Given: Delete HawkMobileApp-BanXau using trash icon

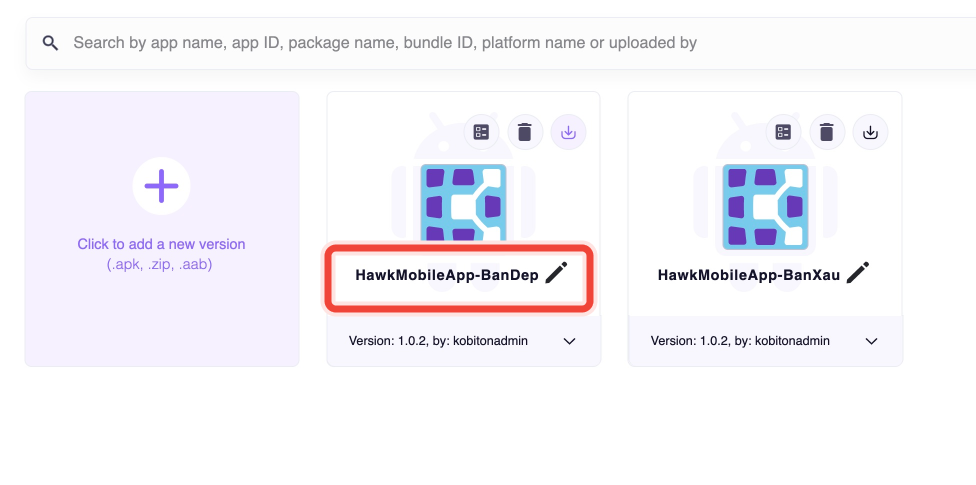Looking at the screenshot, I should (827, 132).
